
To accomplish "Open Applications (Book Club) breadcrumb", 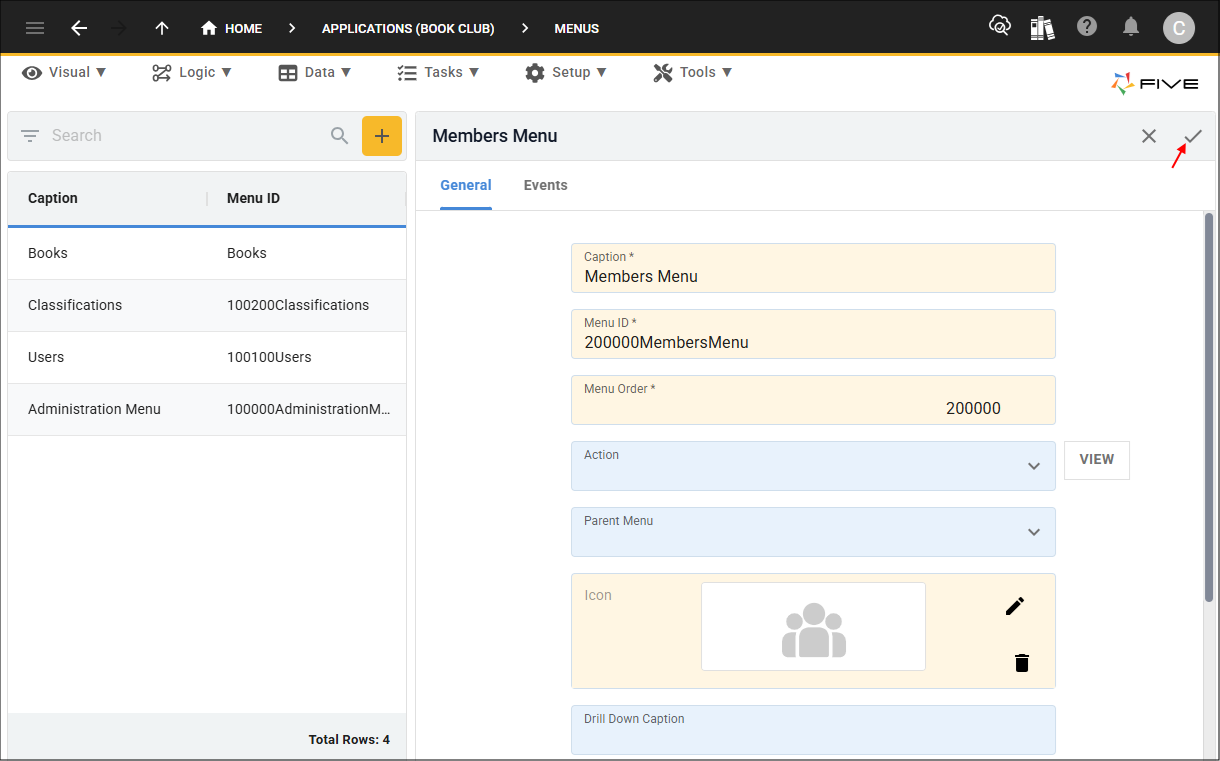I will (408, 28).
